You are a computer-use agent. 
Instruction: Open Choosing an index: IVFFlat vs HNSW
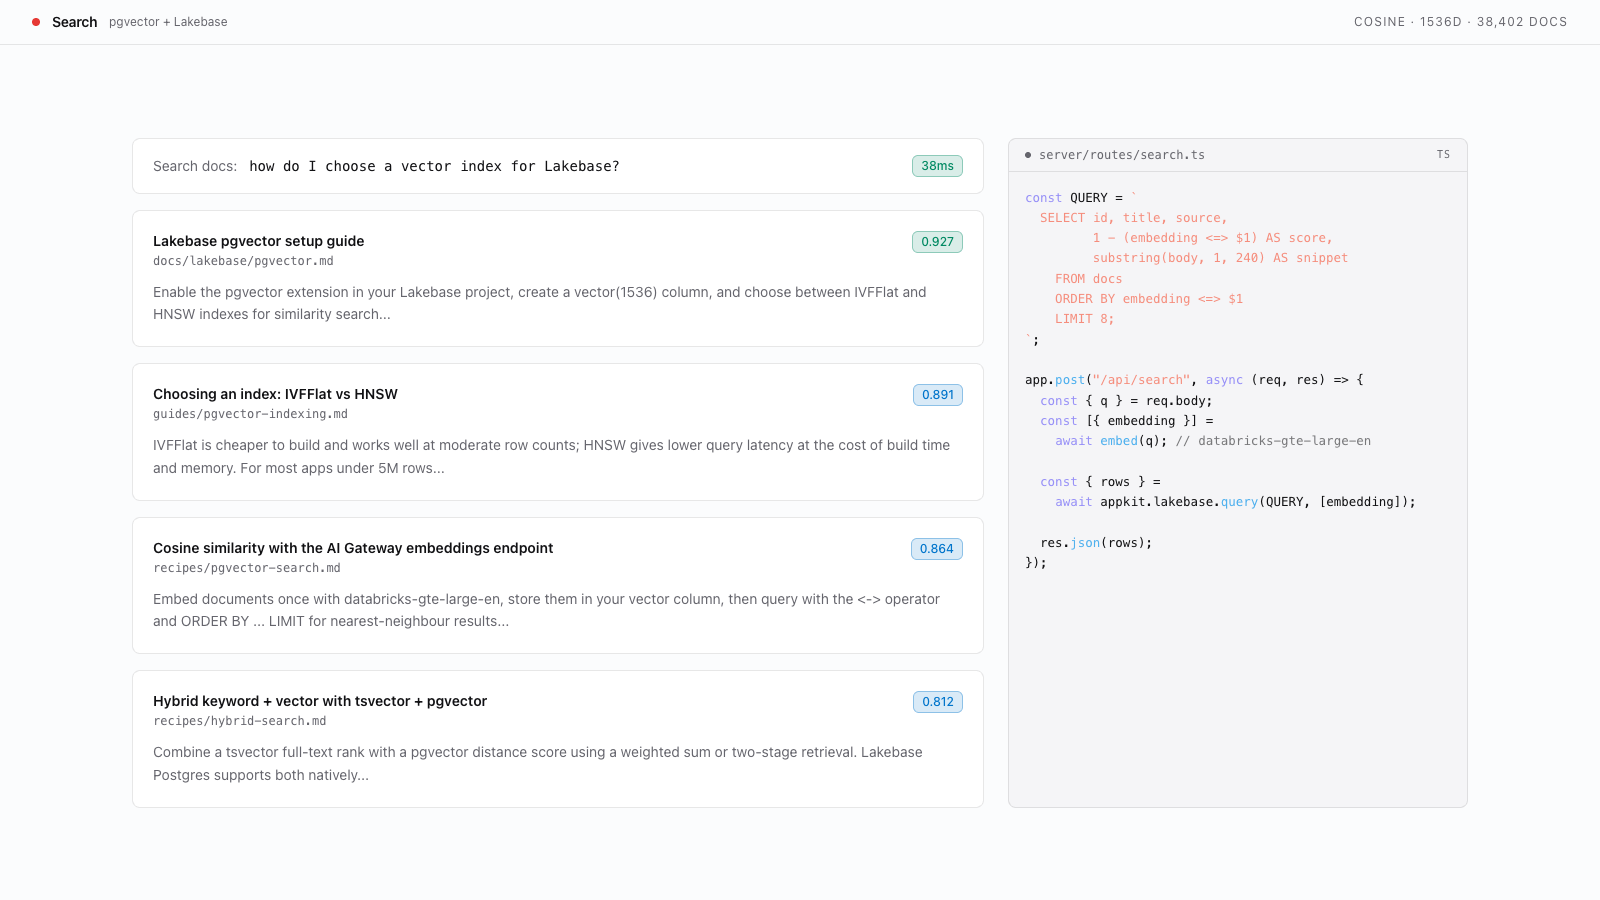(558, 432)
